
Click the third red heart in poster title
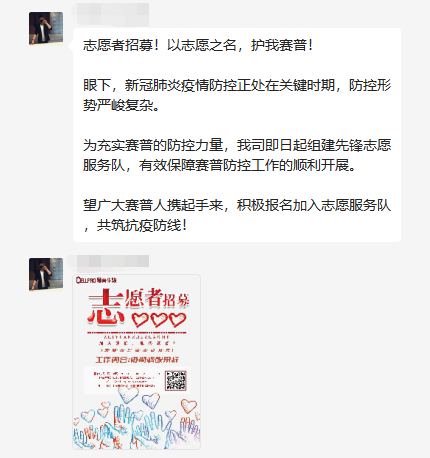pyautogui.click(x=177, y=319)
